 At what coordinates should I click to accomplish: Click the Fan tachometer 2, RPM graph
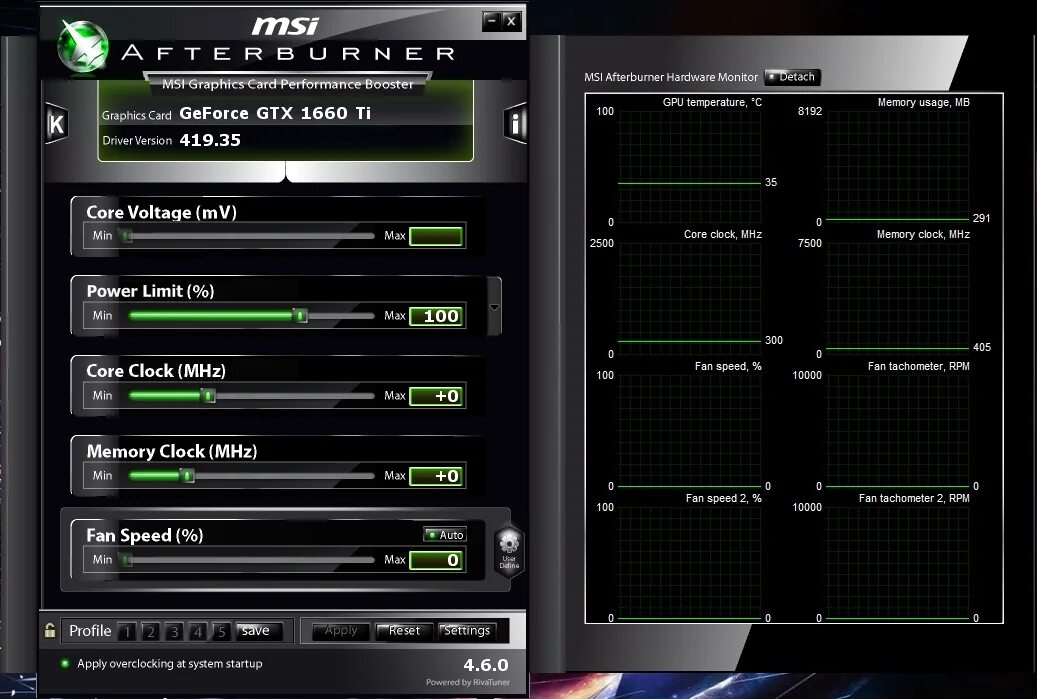tap(897, 563)
